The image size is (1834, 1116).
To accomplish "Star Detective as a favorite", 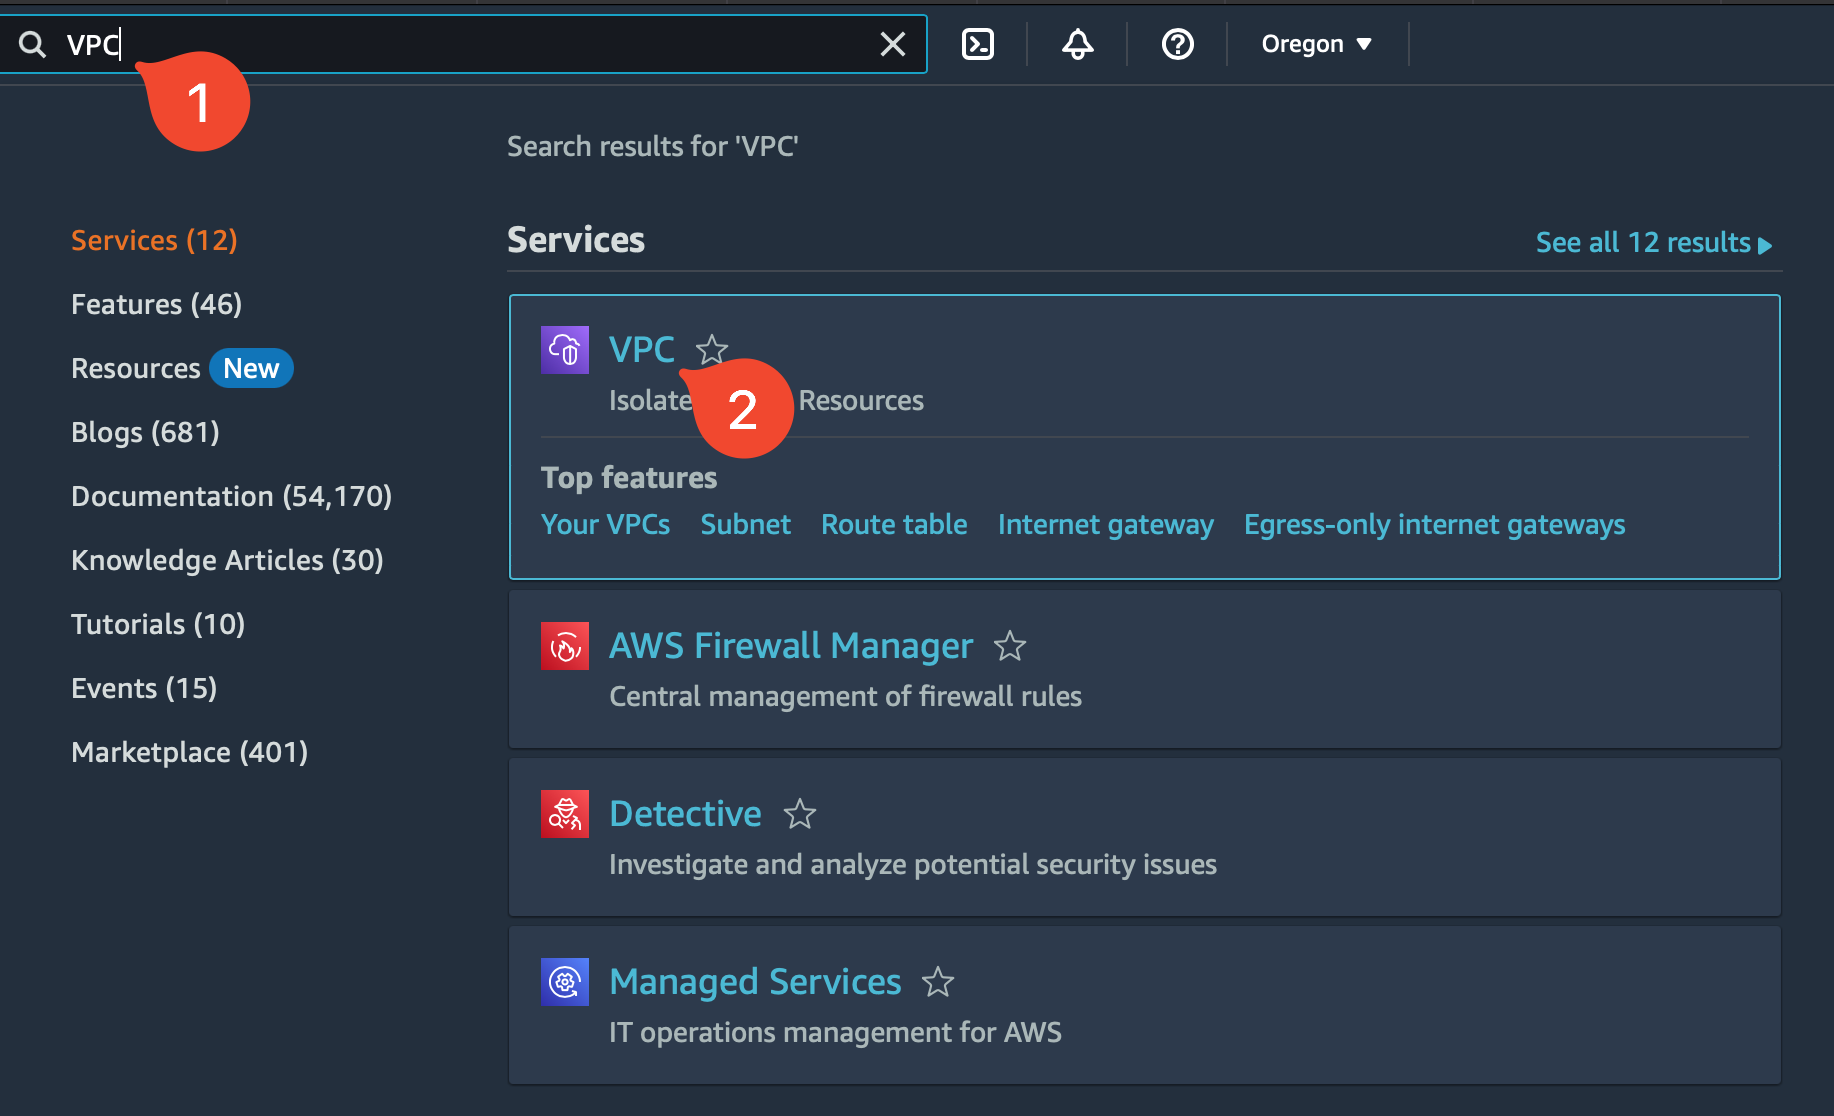I will pos(799,815).
